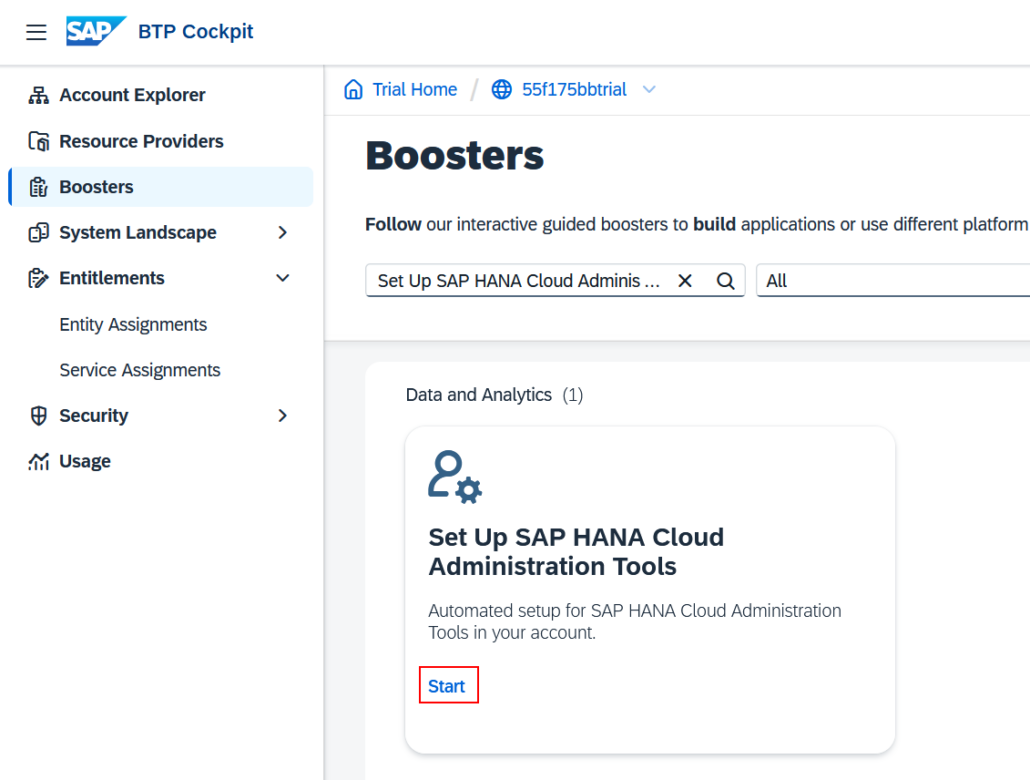This screenshot has width=1030, height=780.
Task: Click the Trial Home breadcrumb link
Action: [414, 89]
